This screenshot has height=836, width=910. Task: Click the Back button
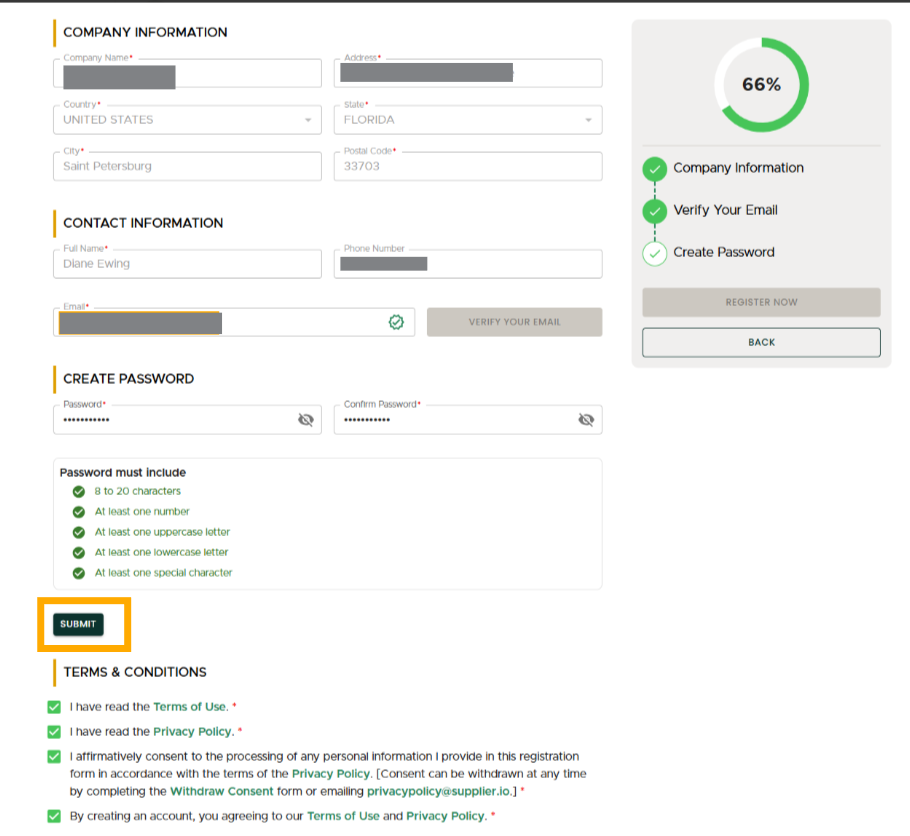coord(761,342)
